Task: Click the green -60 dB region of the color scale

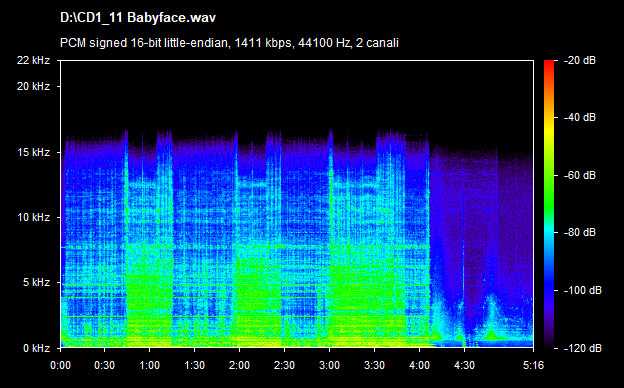Action: point(549,175)
